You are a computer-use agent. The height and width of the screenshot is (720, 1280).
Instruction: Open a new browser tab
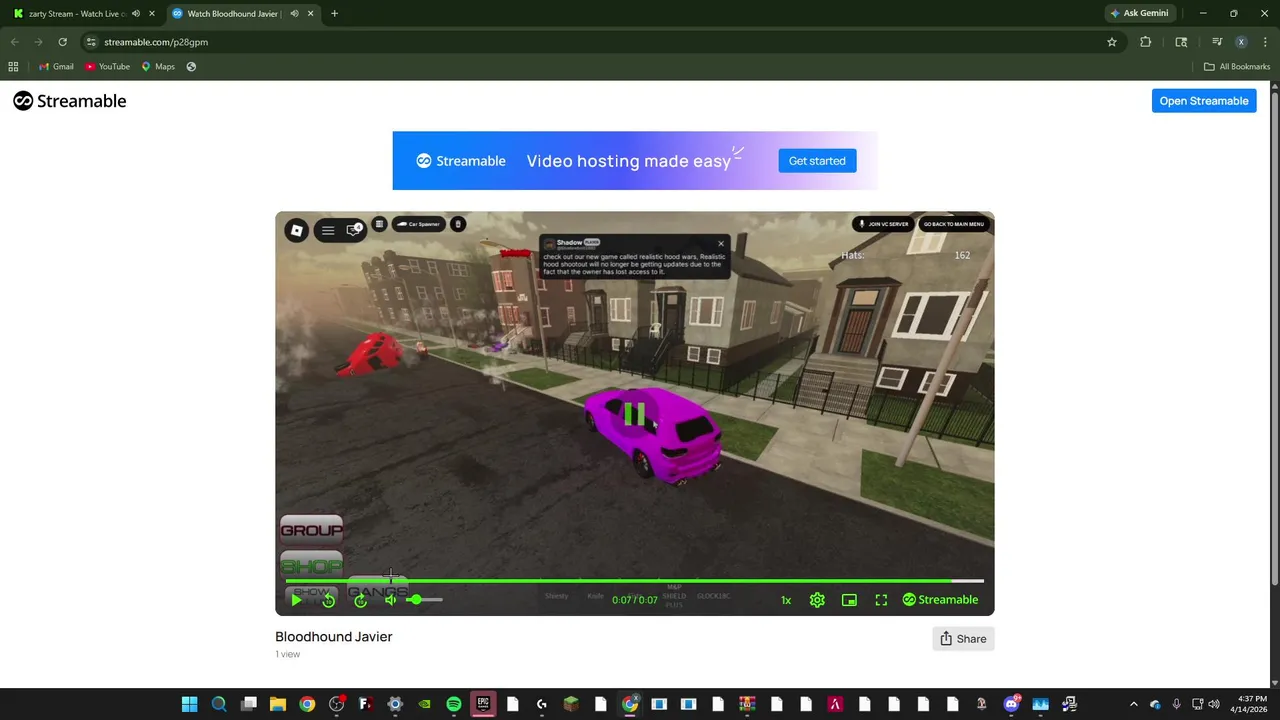pos(334,14)
